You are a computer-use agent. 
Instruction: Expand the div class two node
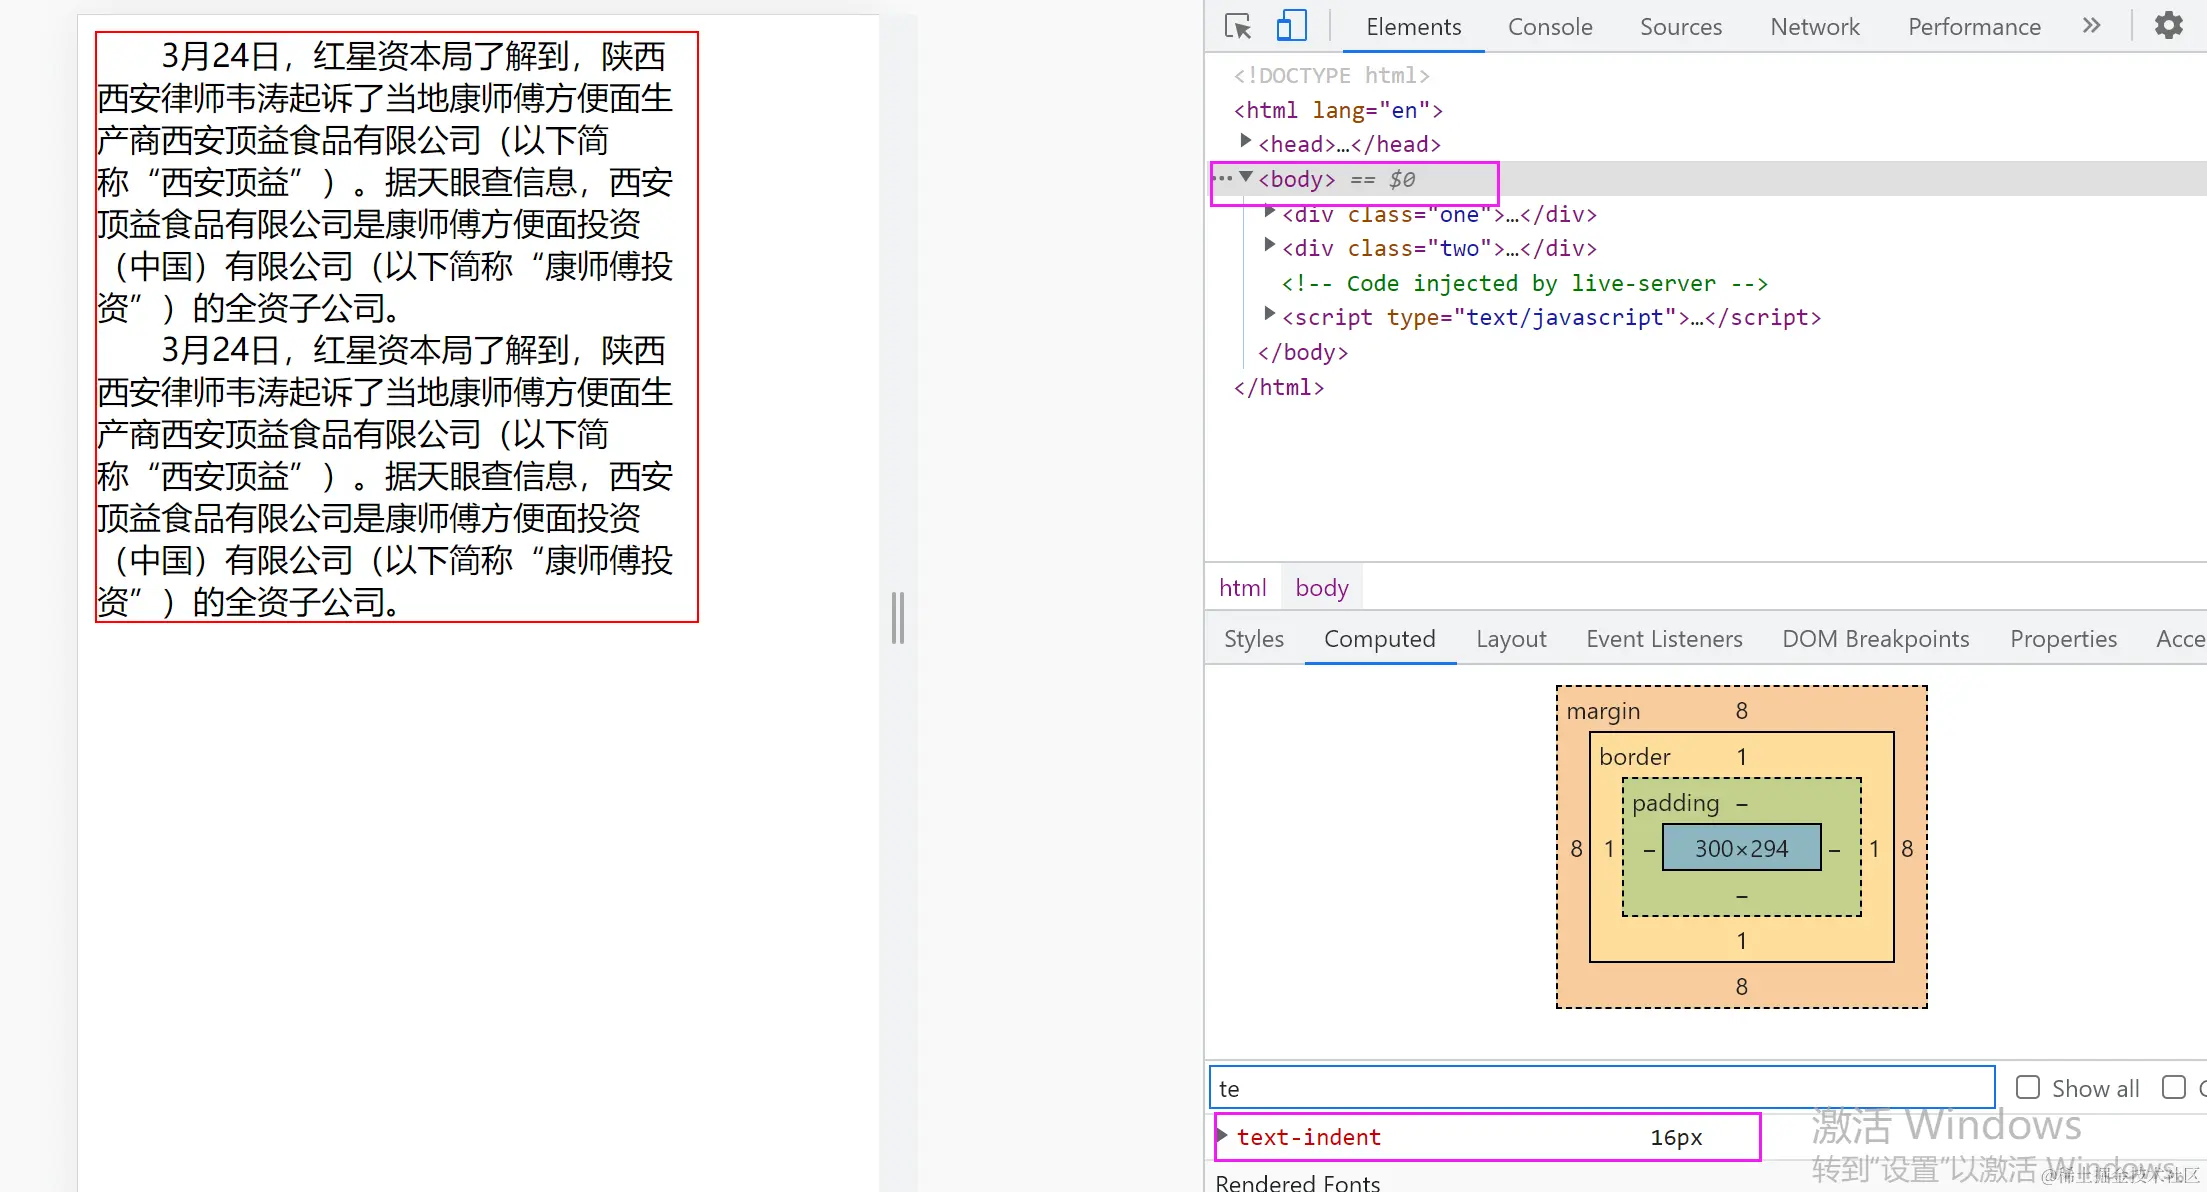[x=1269, y=245]
